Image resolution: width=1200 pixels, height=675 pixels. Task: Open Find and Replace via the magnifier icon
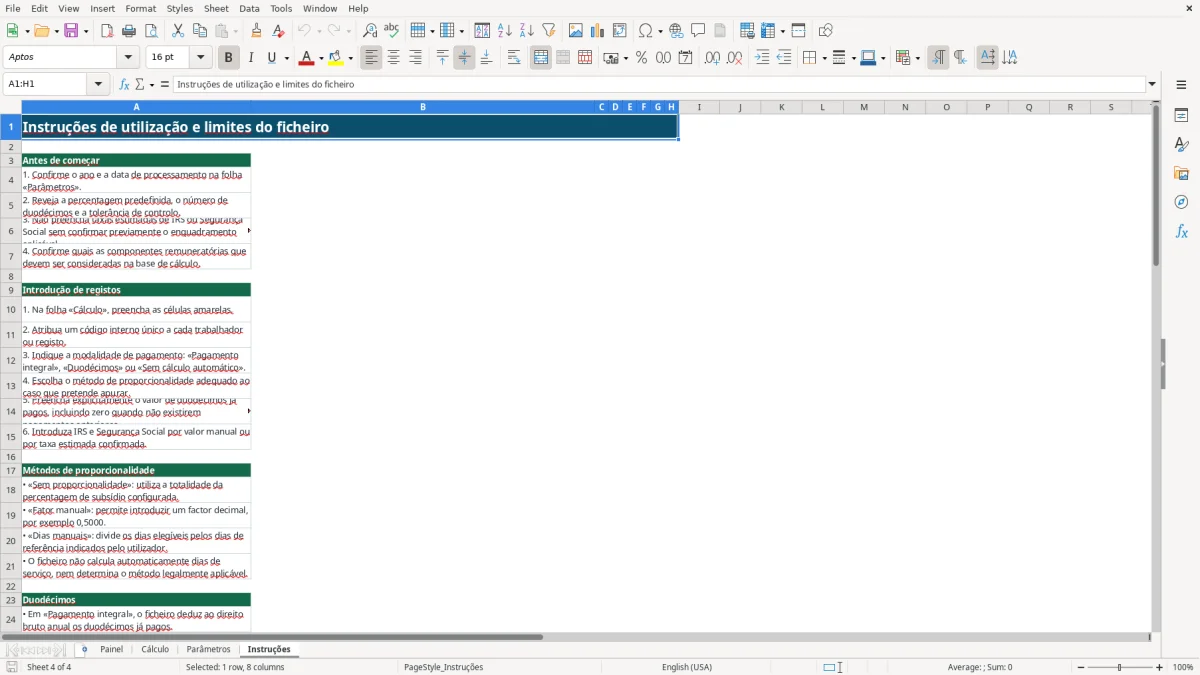pyautogui.click(x=370, y=31)
